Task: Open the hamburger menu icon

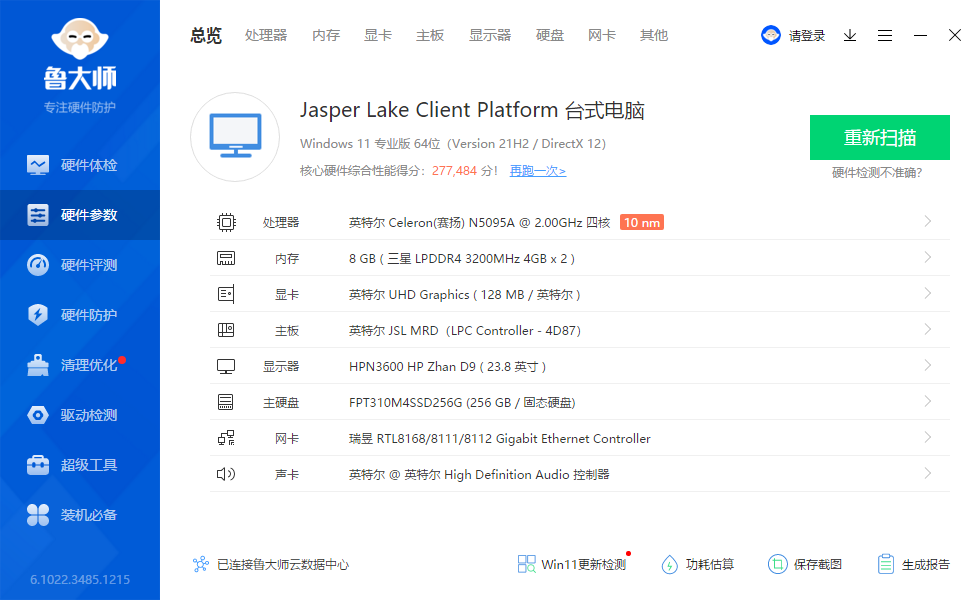Action: pos(885,35)
